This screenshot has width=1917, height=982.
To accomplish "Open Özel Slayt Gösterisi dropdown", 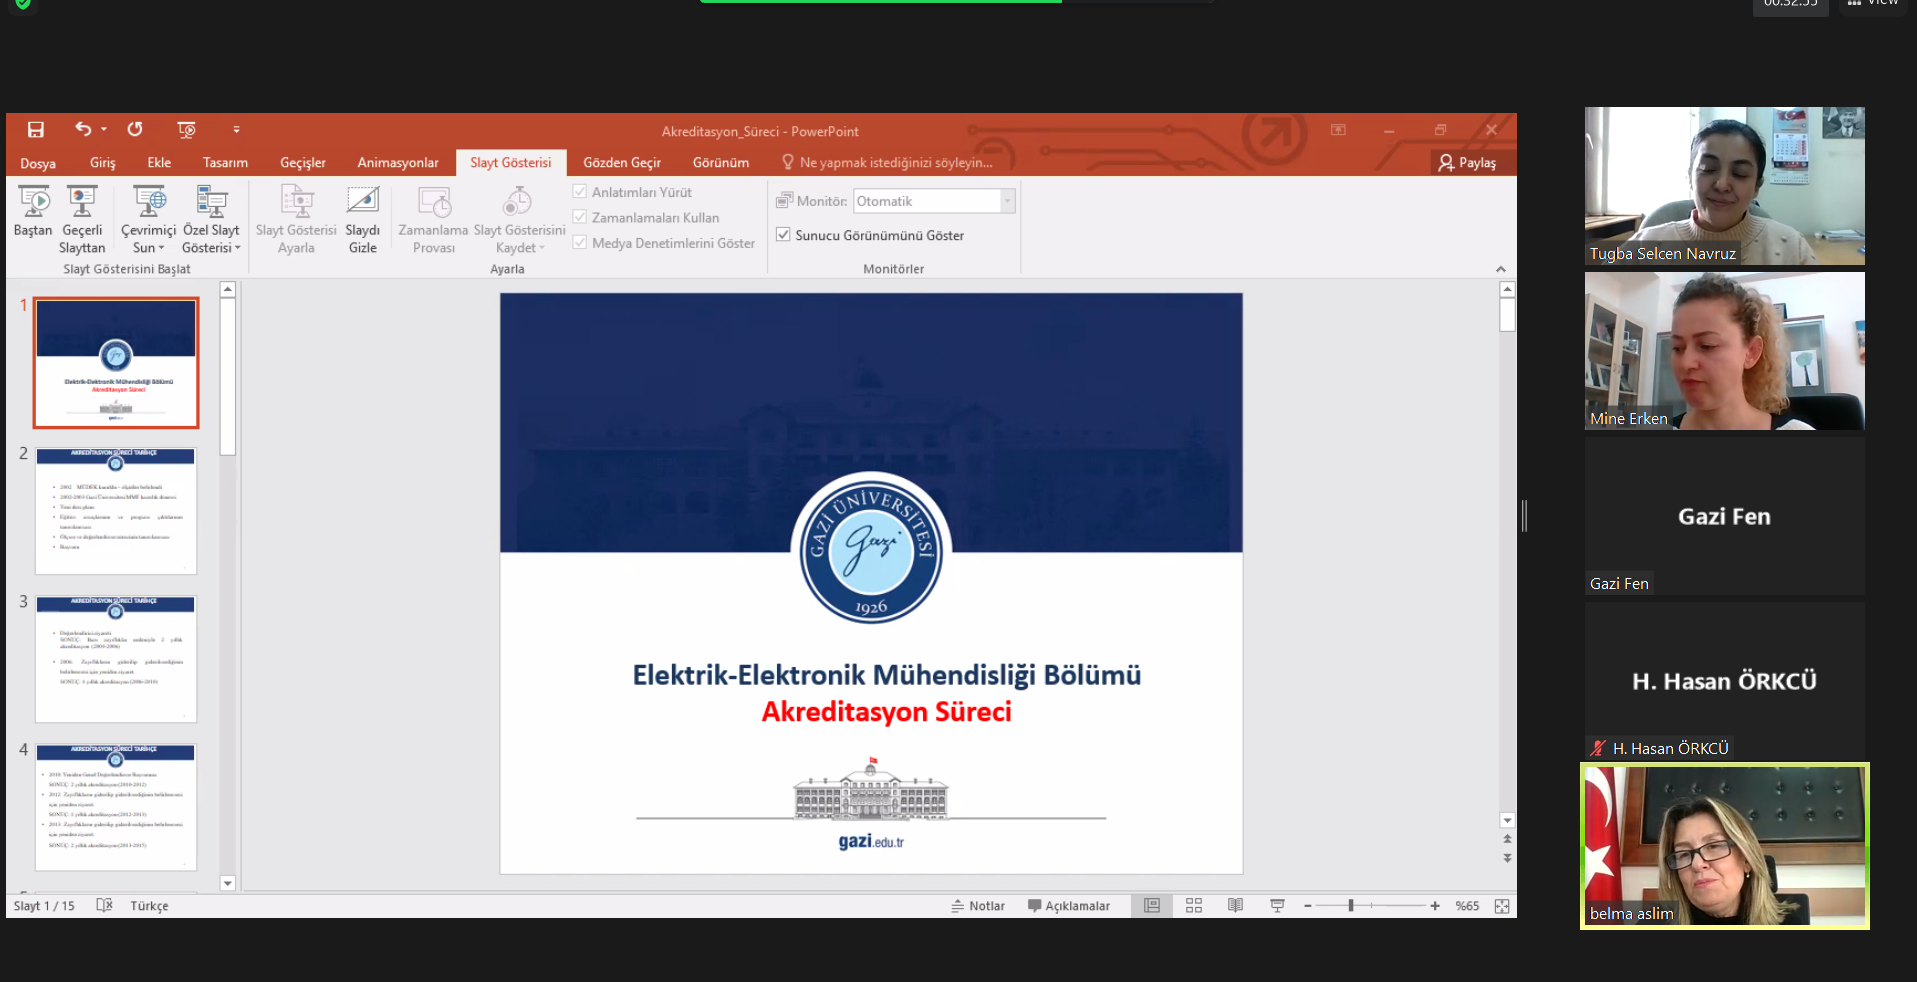I will coord(211,220).
